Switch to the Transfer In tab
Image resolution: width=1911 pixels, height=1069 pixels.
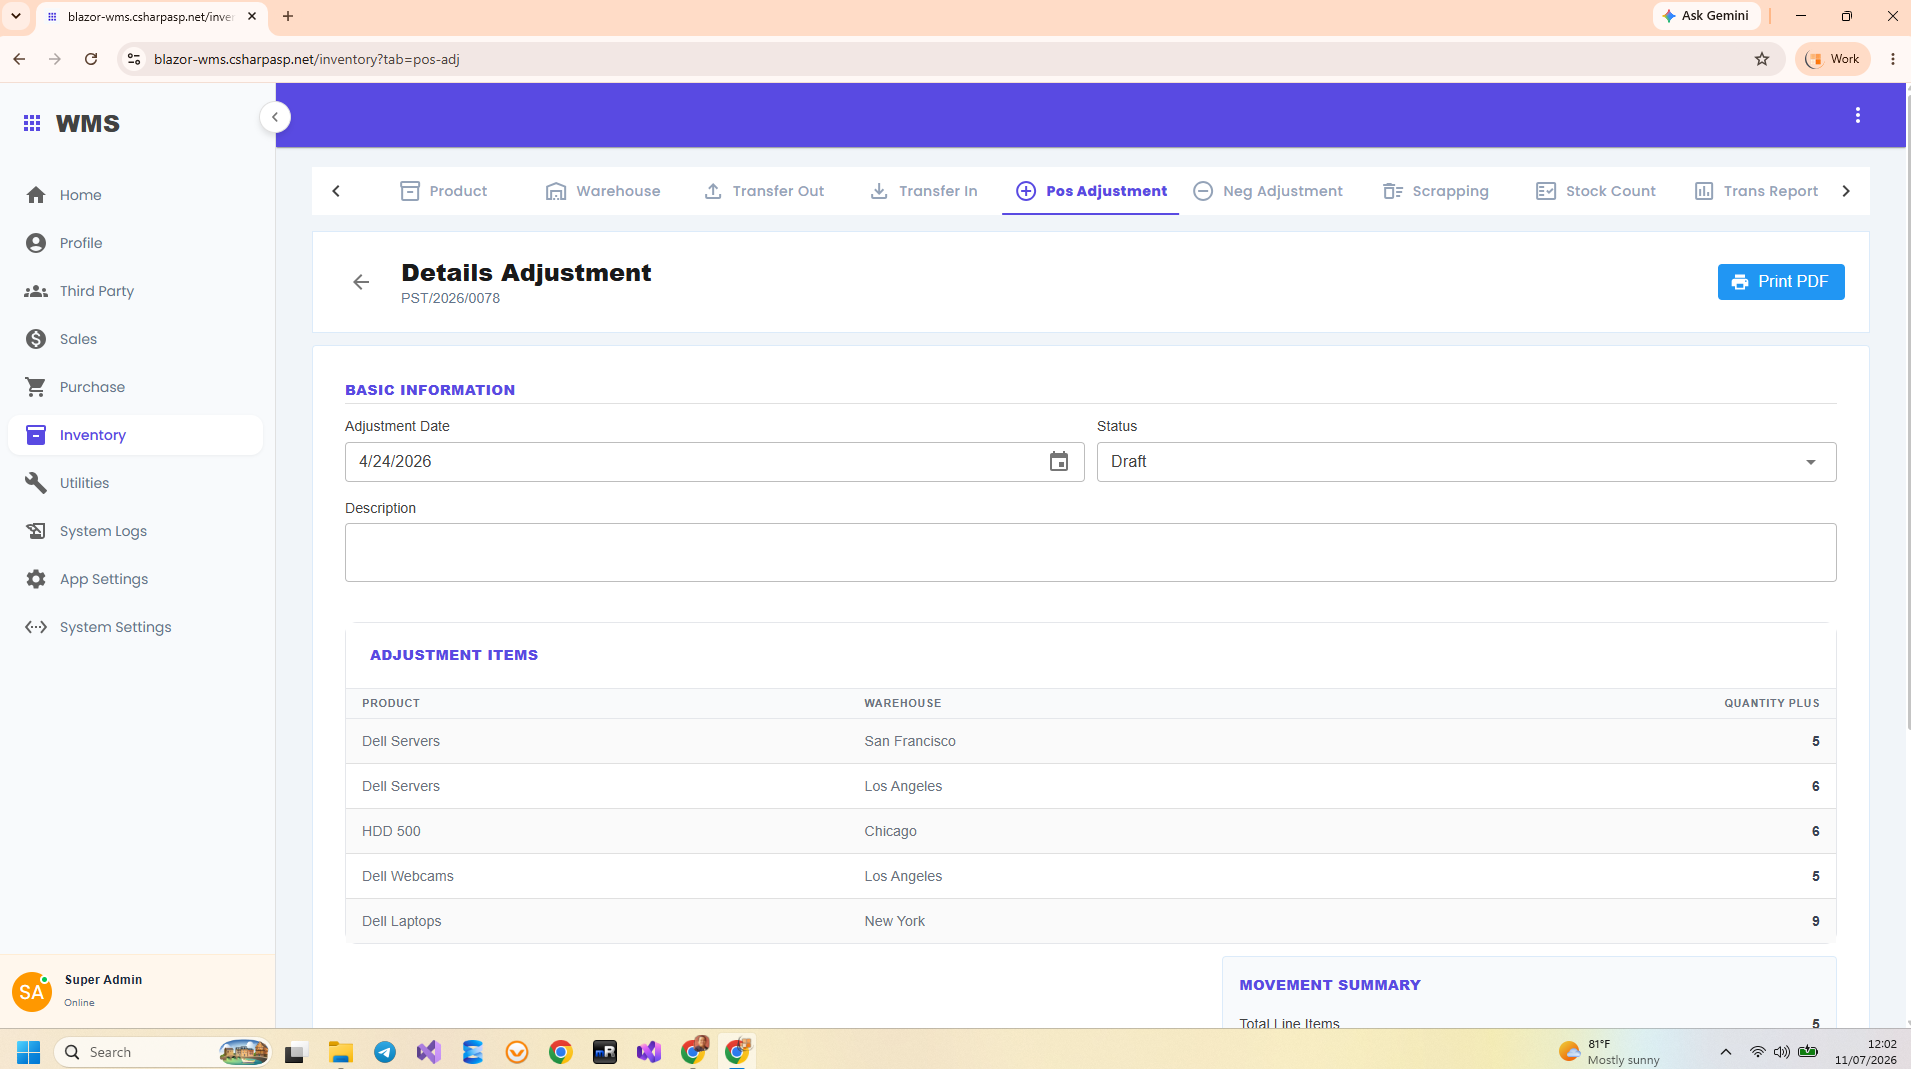point(924,191)
